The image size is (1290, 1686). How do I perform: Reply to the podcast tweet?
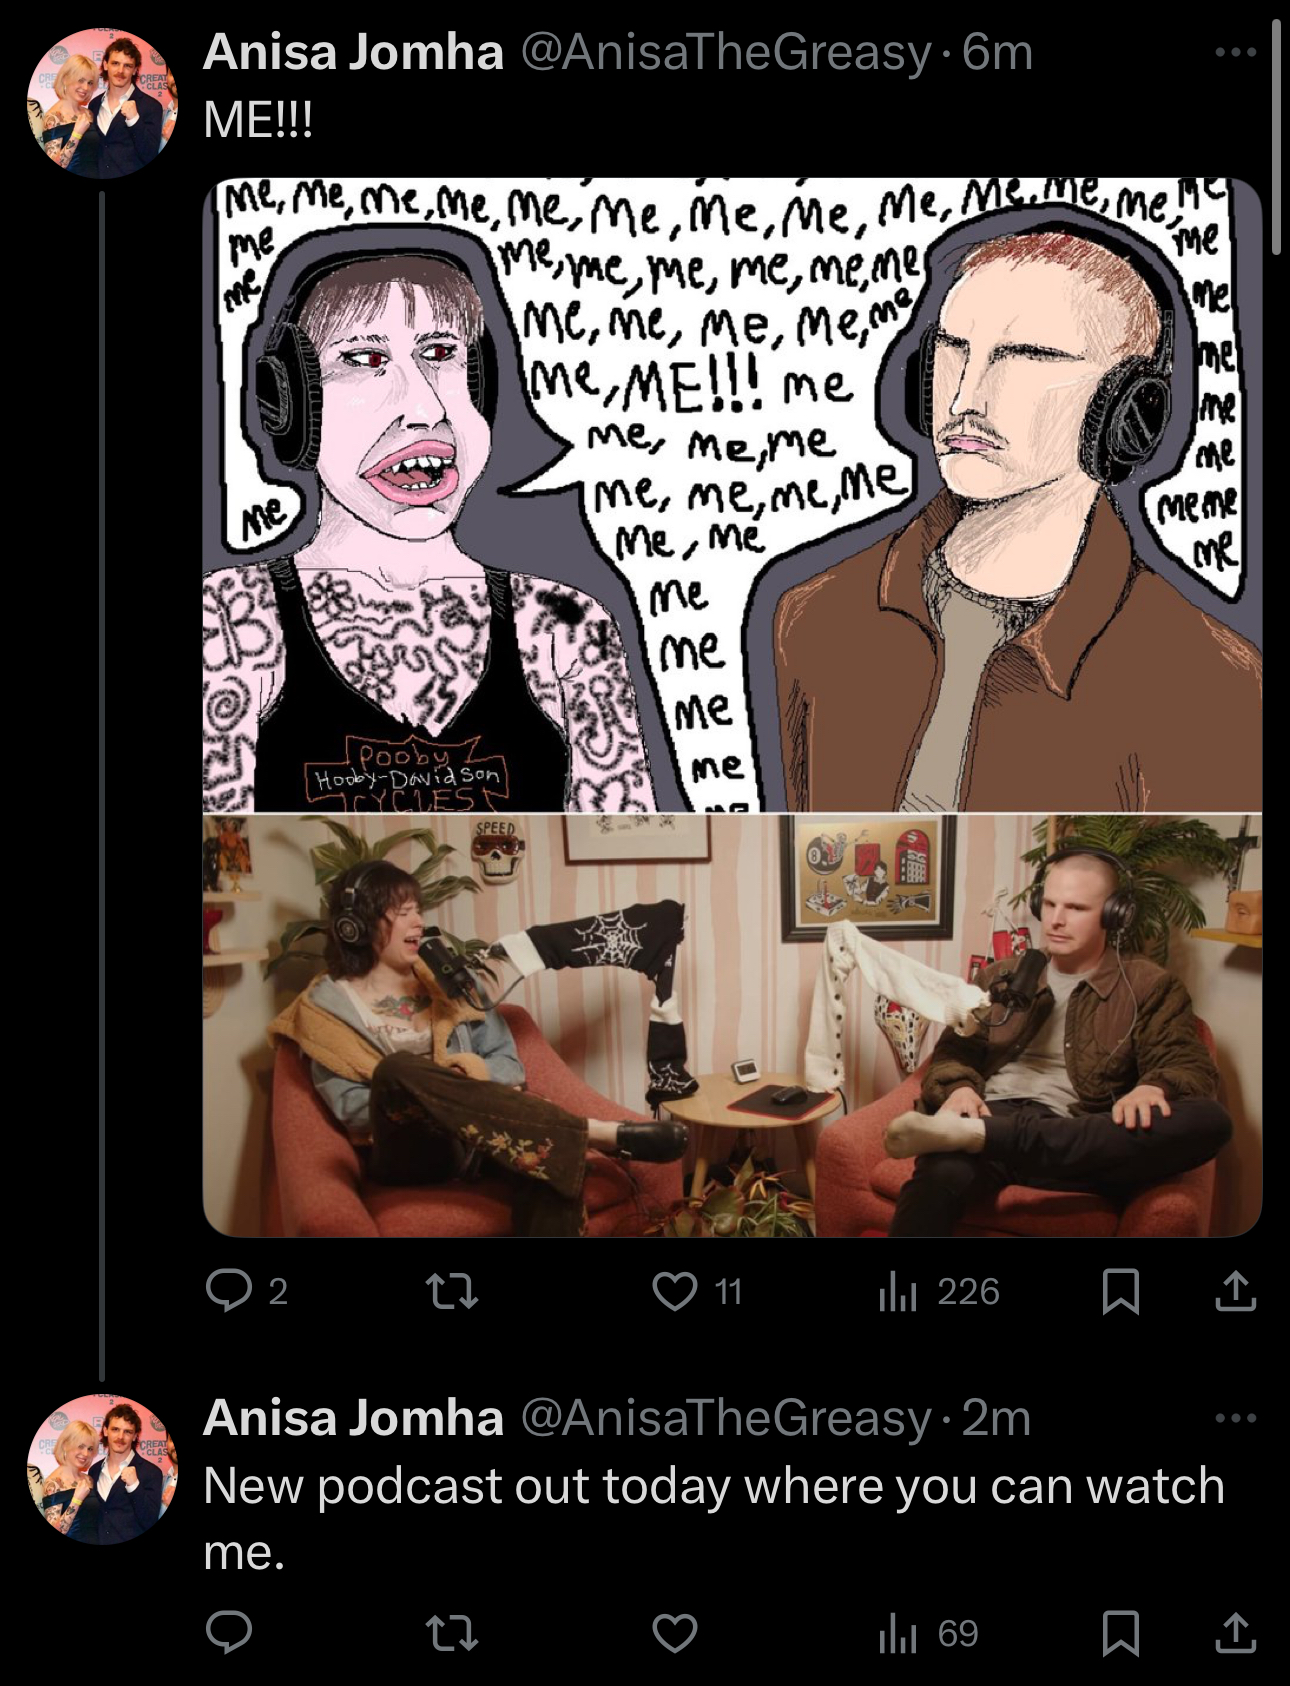coord(229,1633)
